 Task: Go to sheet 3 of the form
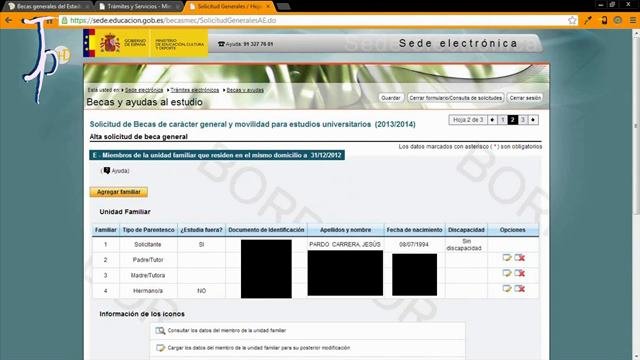pos(523,120)
